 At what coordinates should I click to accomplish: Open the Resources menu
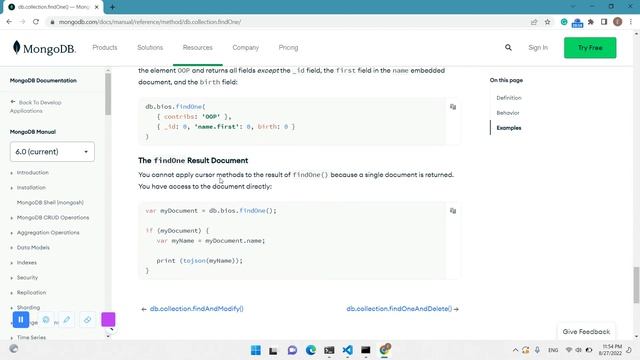tap(198, 48)
